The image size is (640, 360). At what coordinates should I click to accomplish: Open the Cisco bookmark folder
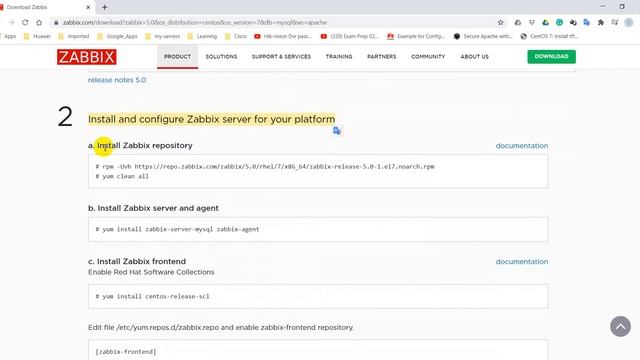click(x=236, y=36)
